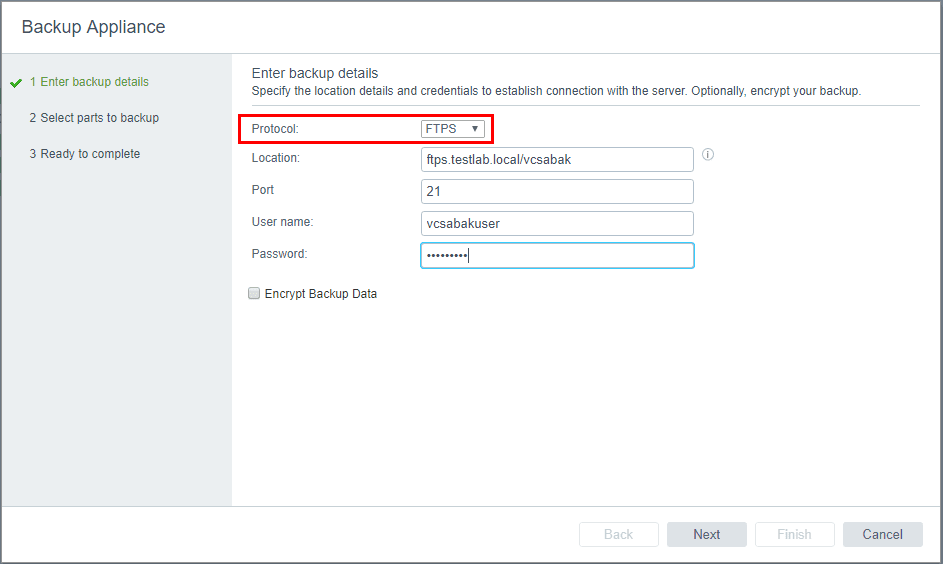
Task: Click into the Port field showing 21
Action: coord(556,191)
